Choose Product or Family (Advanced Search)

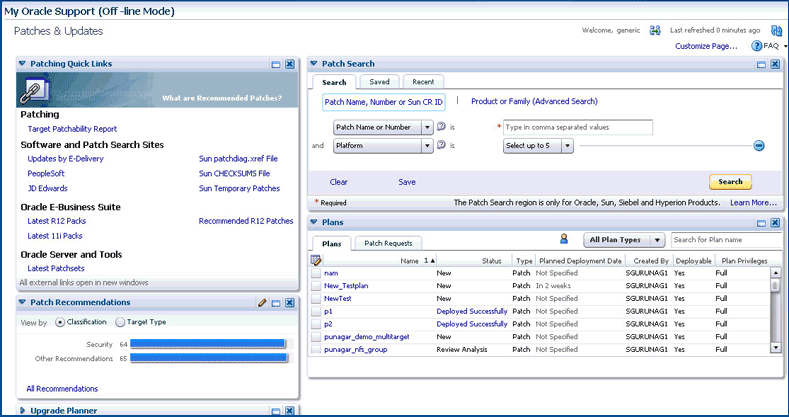point(534,101)
